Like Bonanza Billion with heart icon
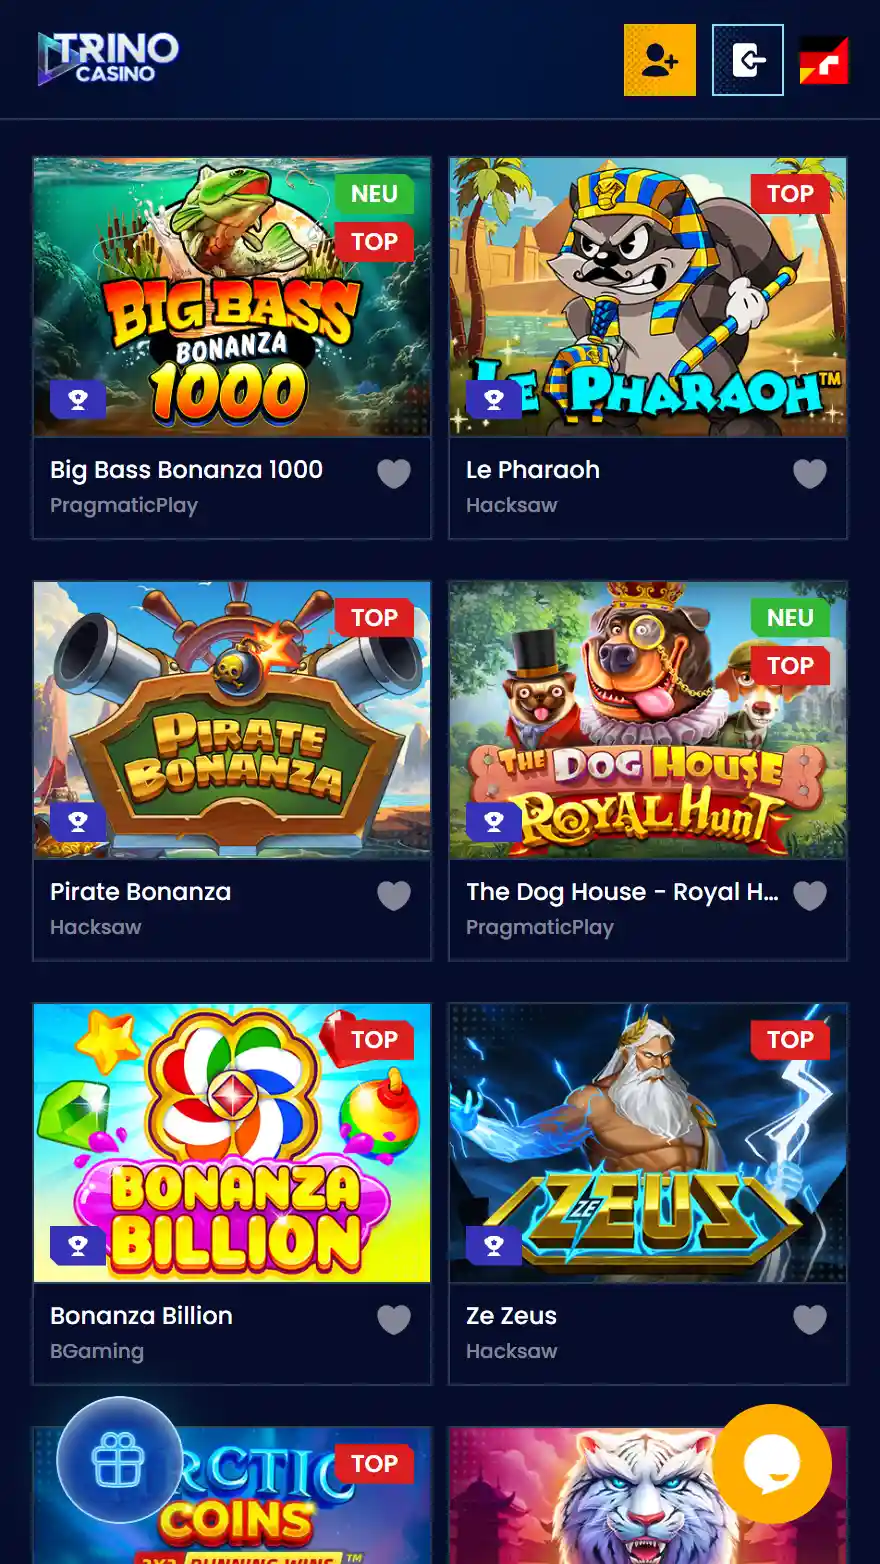 point(394,1319)
